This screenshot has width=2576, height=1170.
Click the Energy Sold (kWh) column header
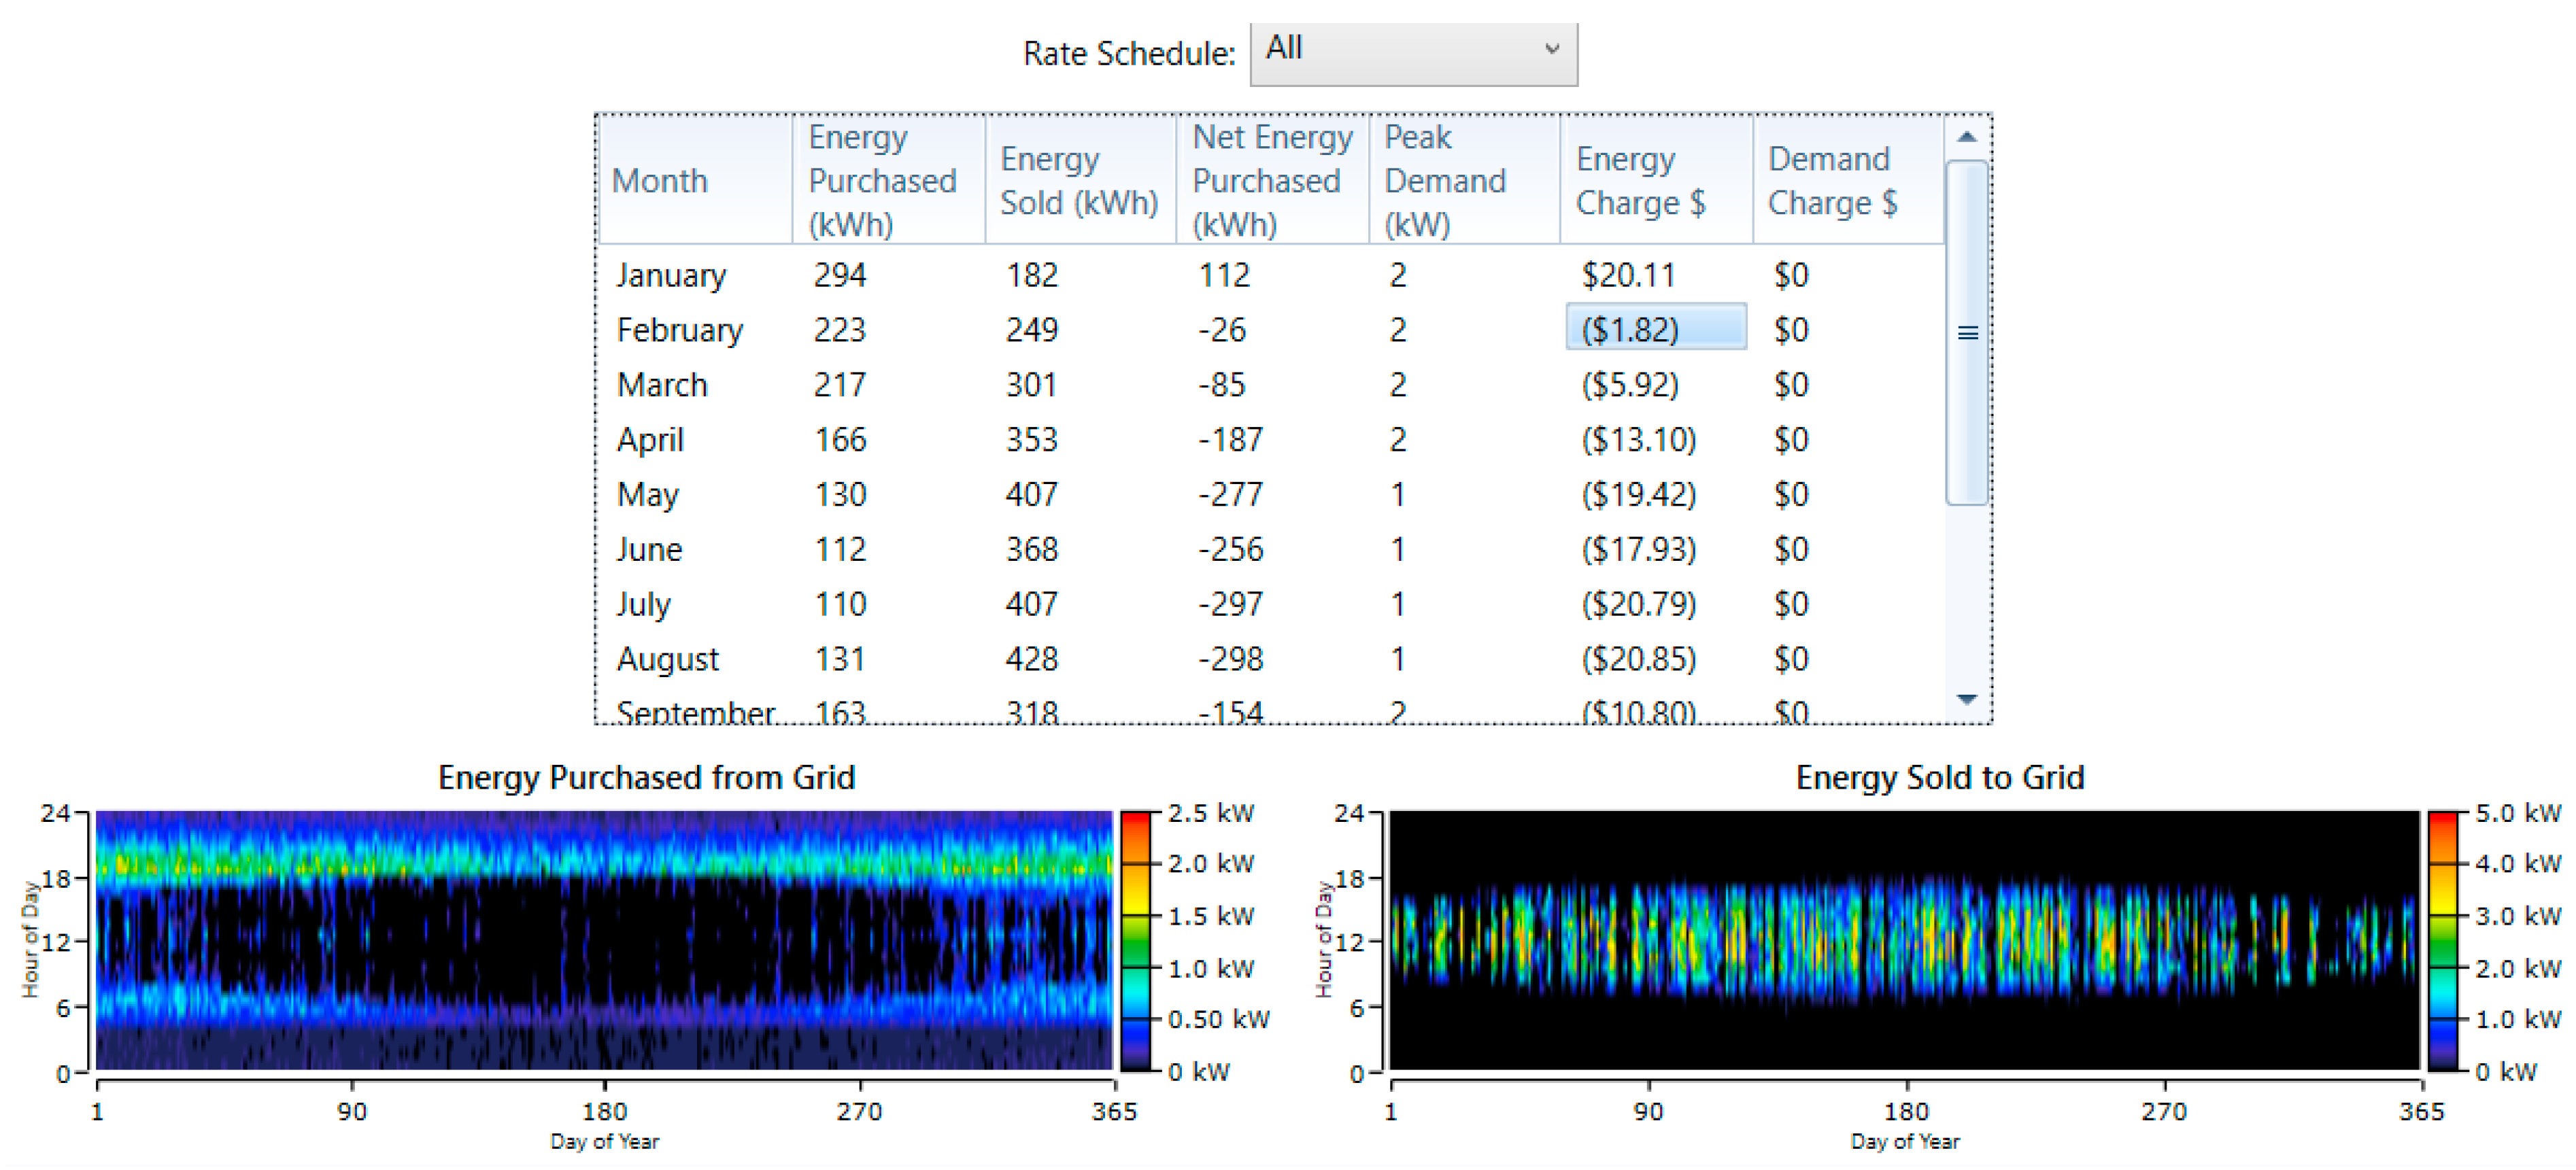click(x=1079, y=181)
